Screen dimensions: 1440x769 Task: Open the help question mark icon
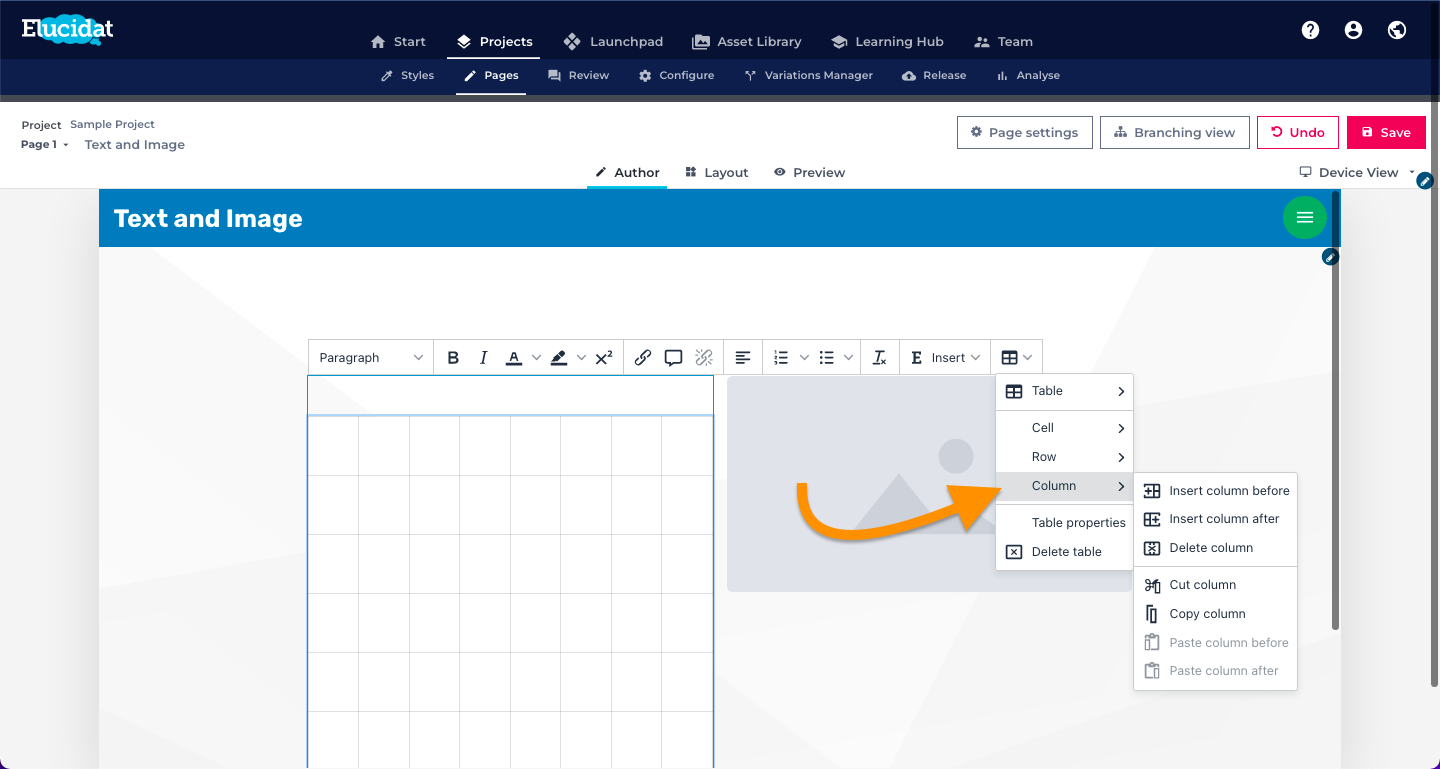click(1310, 30)
